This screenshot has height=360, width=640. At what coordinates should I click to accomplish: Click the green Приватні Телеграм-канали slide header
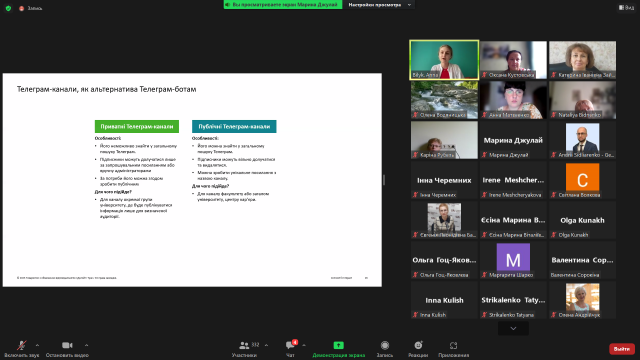coord(137,127)
